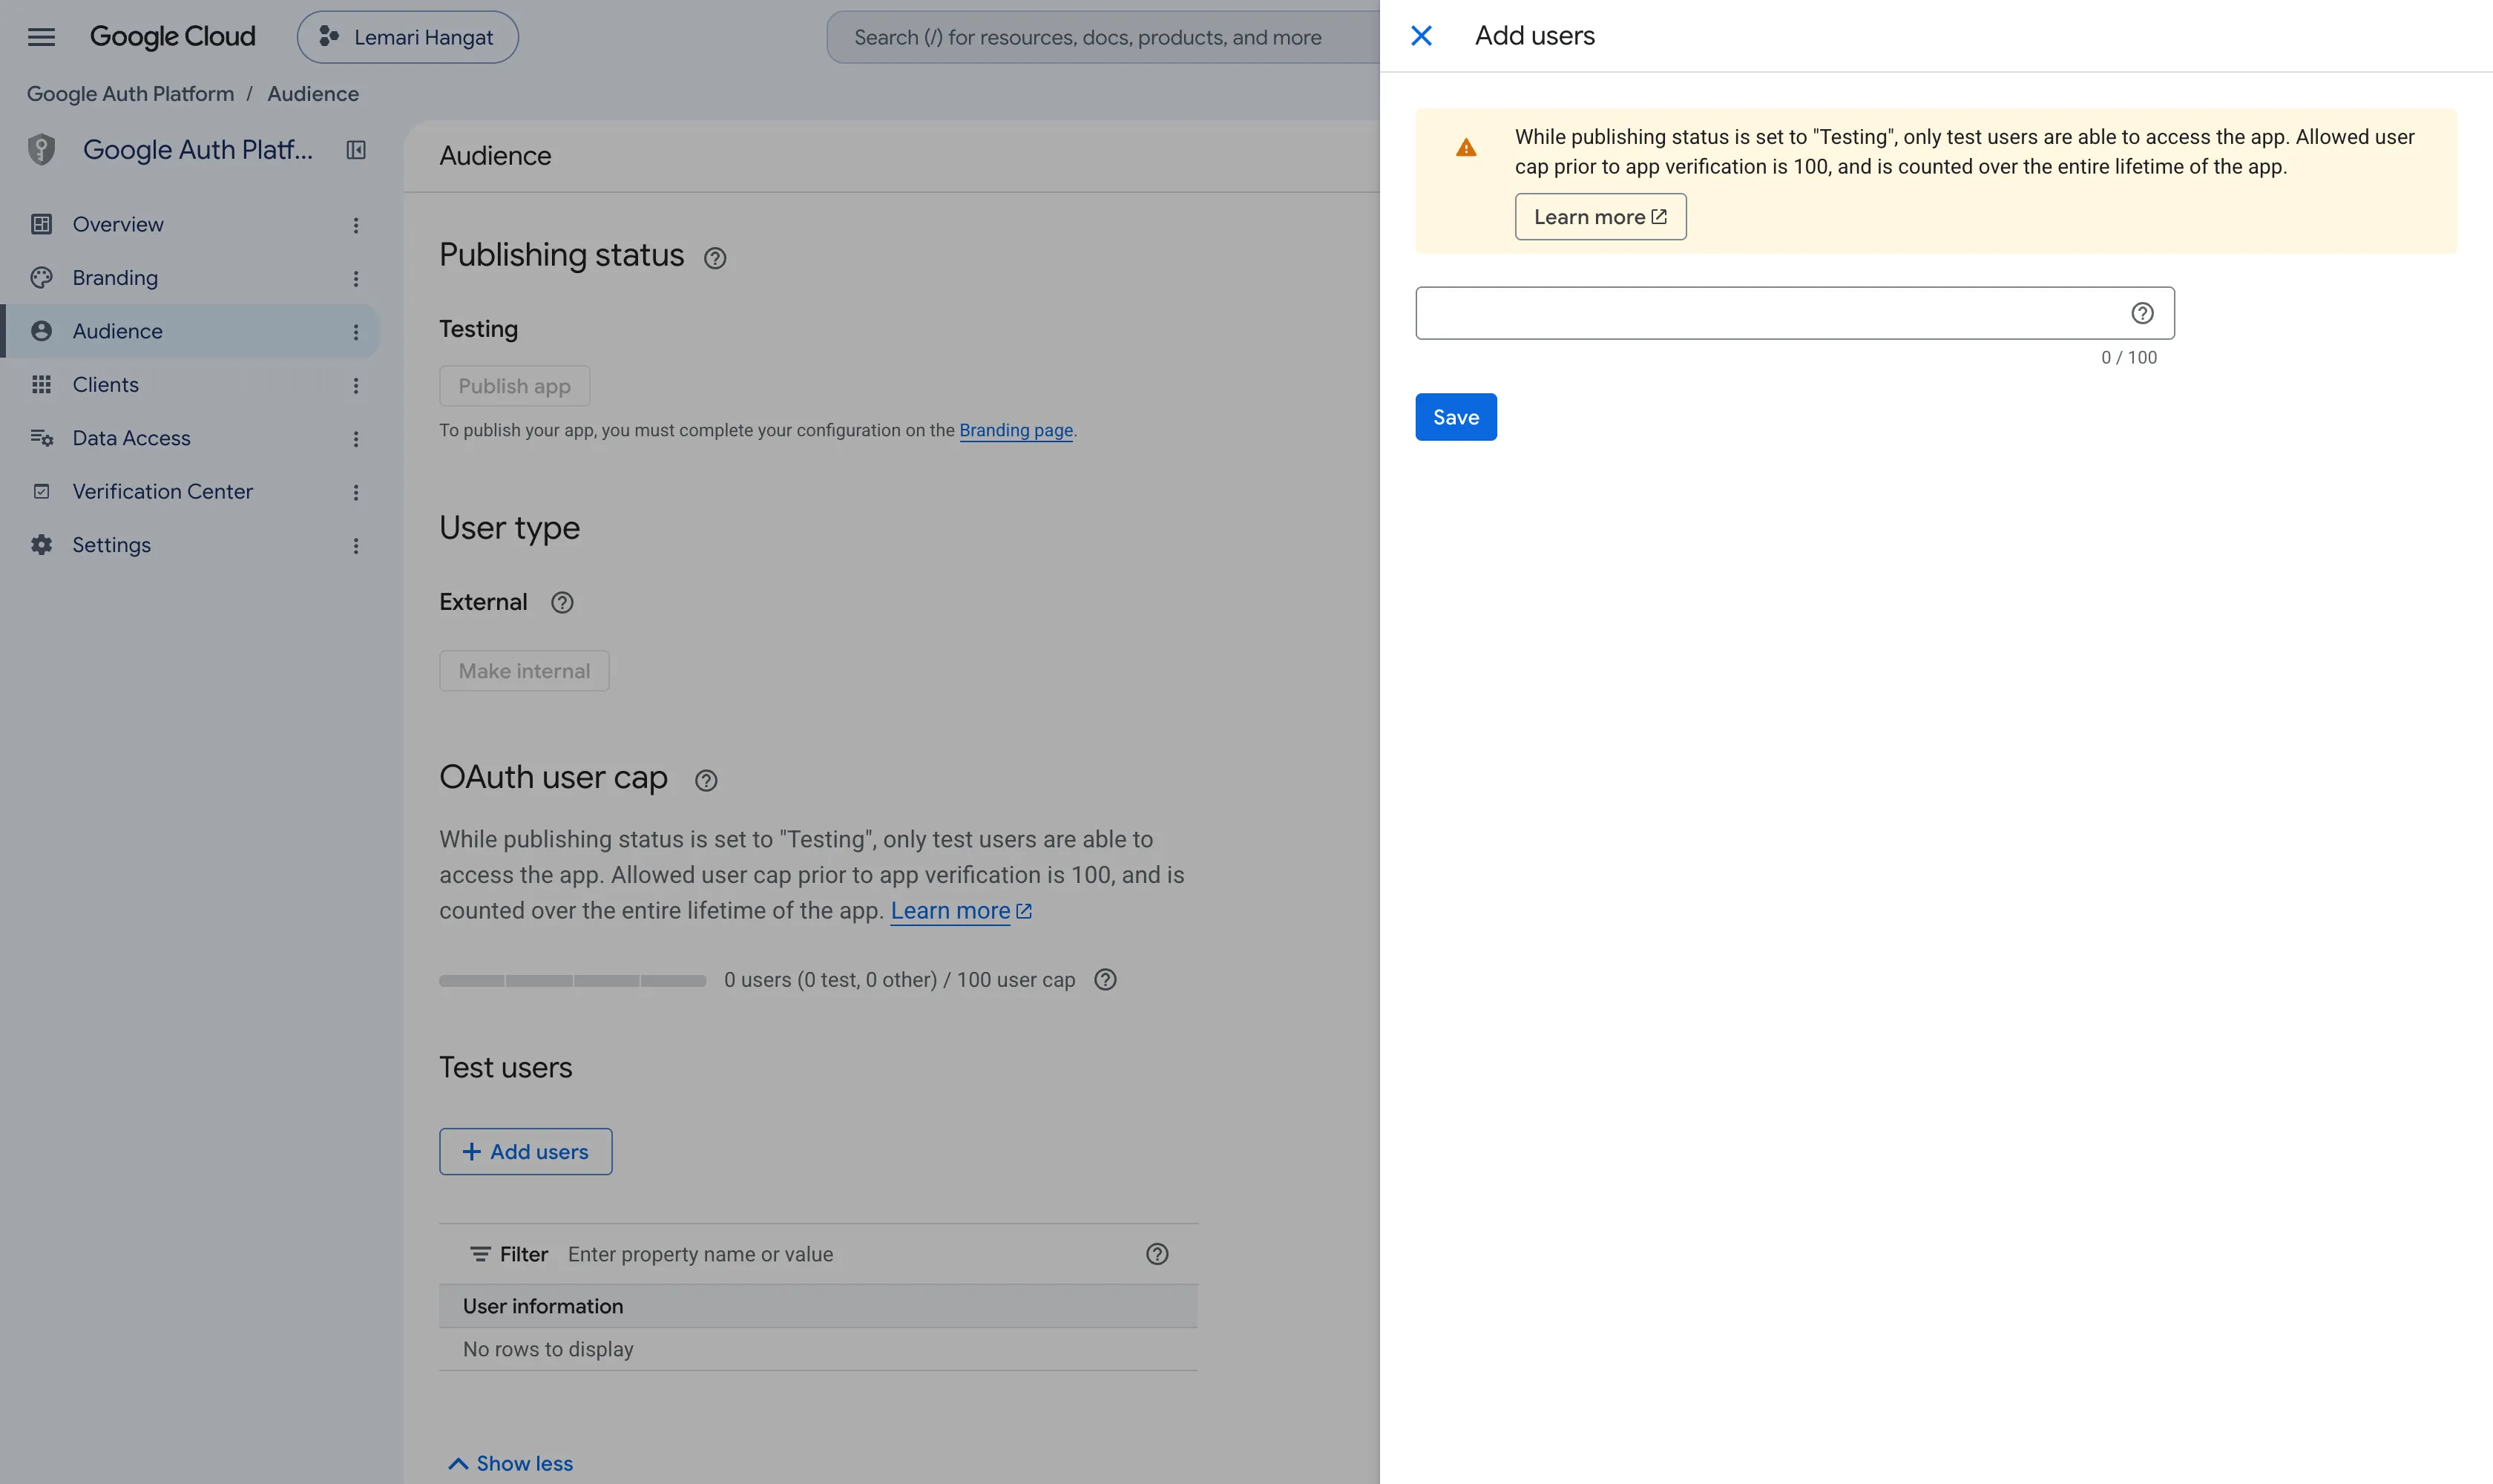Close the Add users panel
This screenshot has width=2493, height=1484.
1421,36
